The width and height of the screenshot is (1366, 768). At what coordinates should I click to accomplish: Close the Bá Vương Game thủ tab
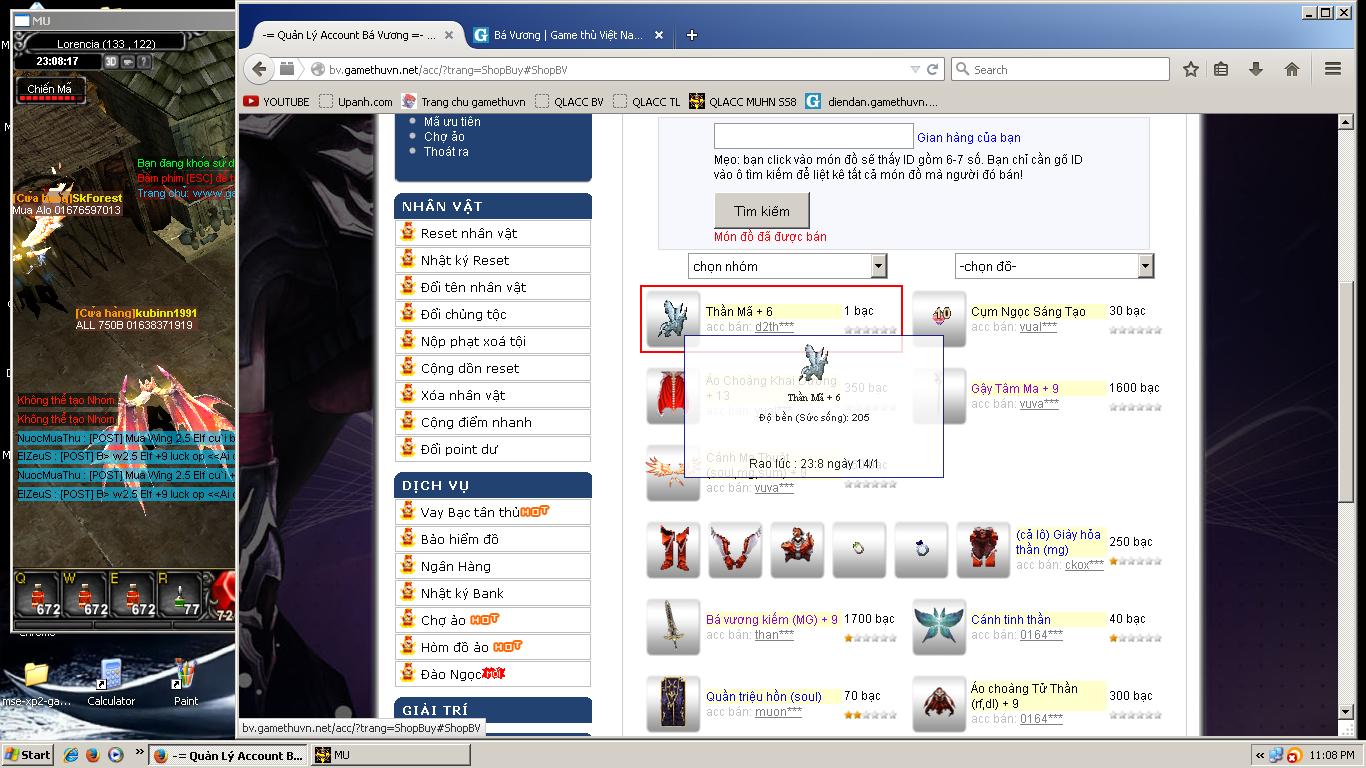pos(659,35)
